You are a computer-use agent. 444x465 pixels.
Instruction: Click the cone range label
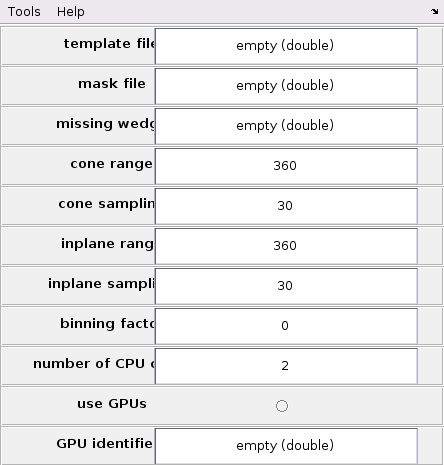[112, 164]
